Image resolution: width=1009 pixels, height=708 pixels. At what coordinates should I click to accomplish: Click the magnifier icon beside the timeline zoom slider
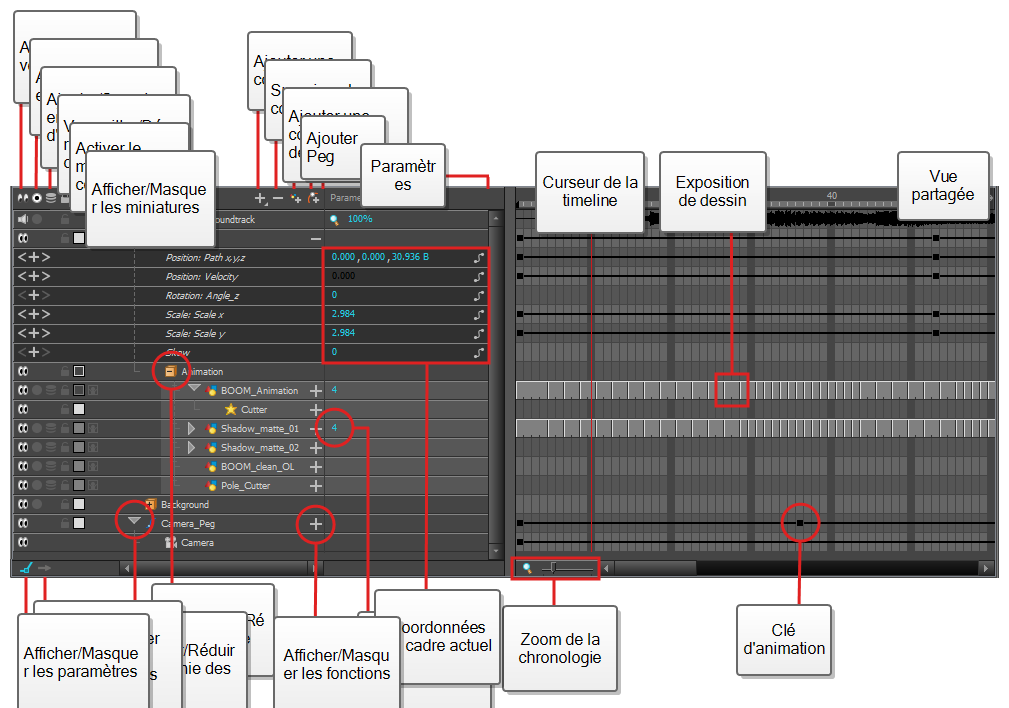pyautogui.click(x=527, y=568)
